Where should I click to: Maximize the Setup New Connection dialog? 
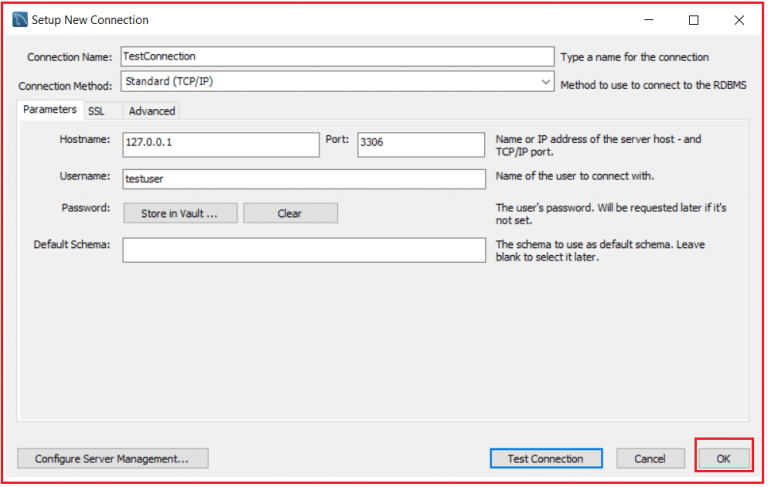[x=694, y=19]
